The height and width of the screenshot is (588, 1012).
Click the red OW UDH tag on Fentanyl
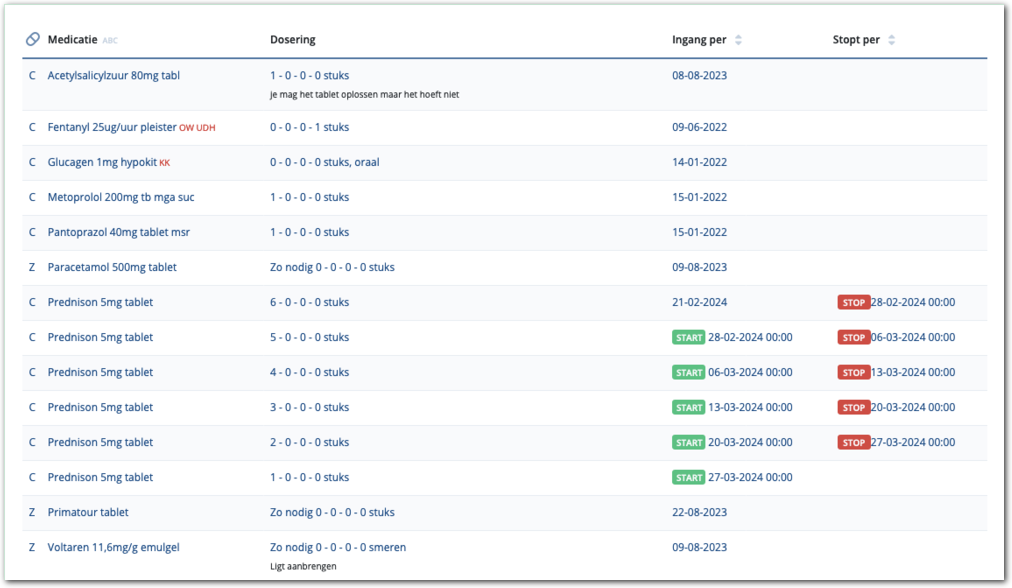click(197, 128)
